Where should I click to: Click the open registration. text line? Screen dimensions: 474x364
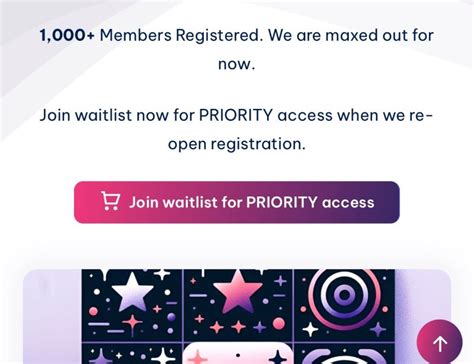click(237, 144)
